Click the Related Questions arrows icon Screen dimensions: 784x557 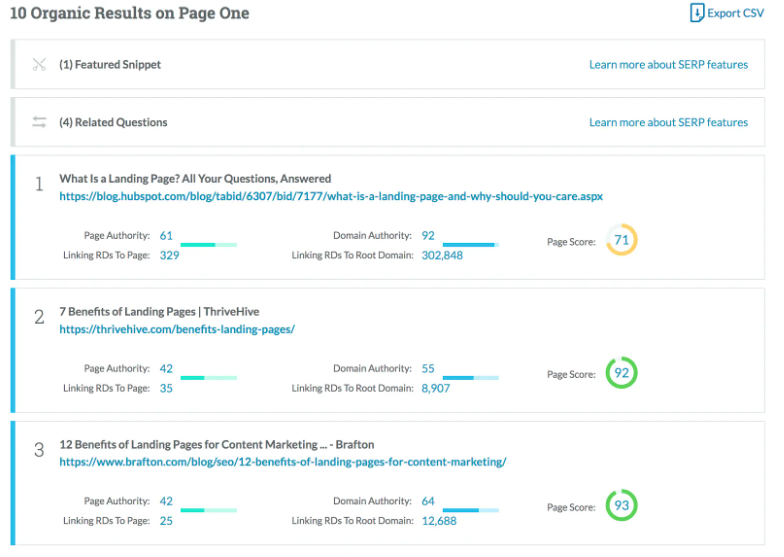point(39,122)
